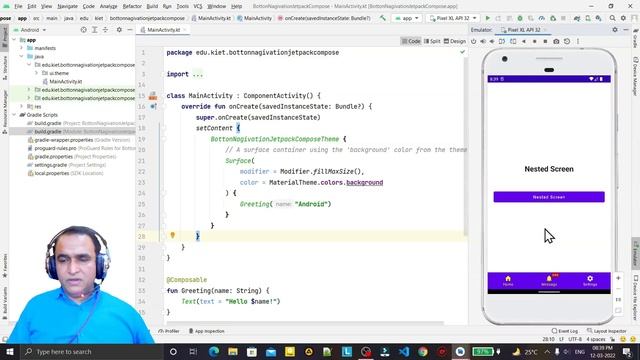Screen dimensions: 640x360
Task: Switch editor to Split view
Action: coord(432,41)
